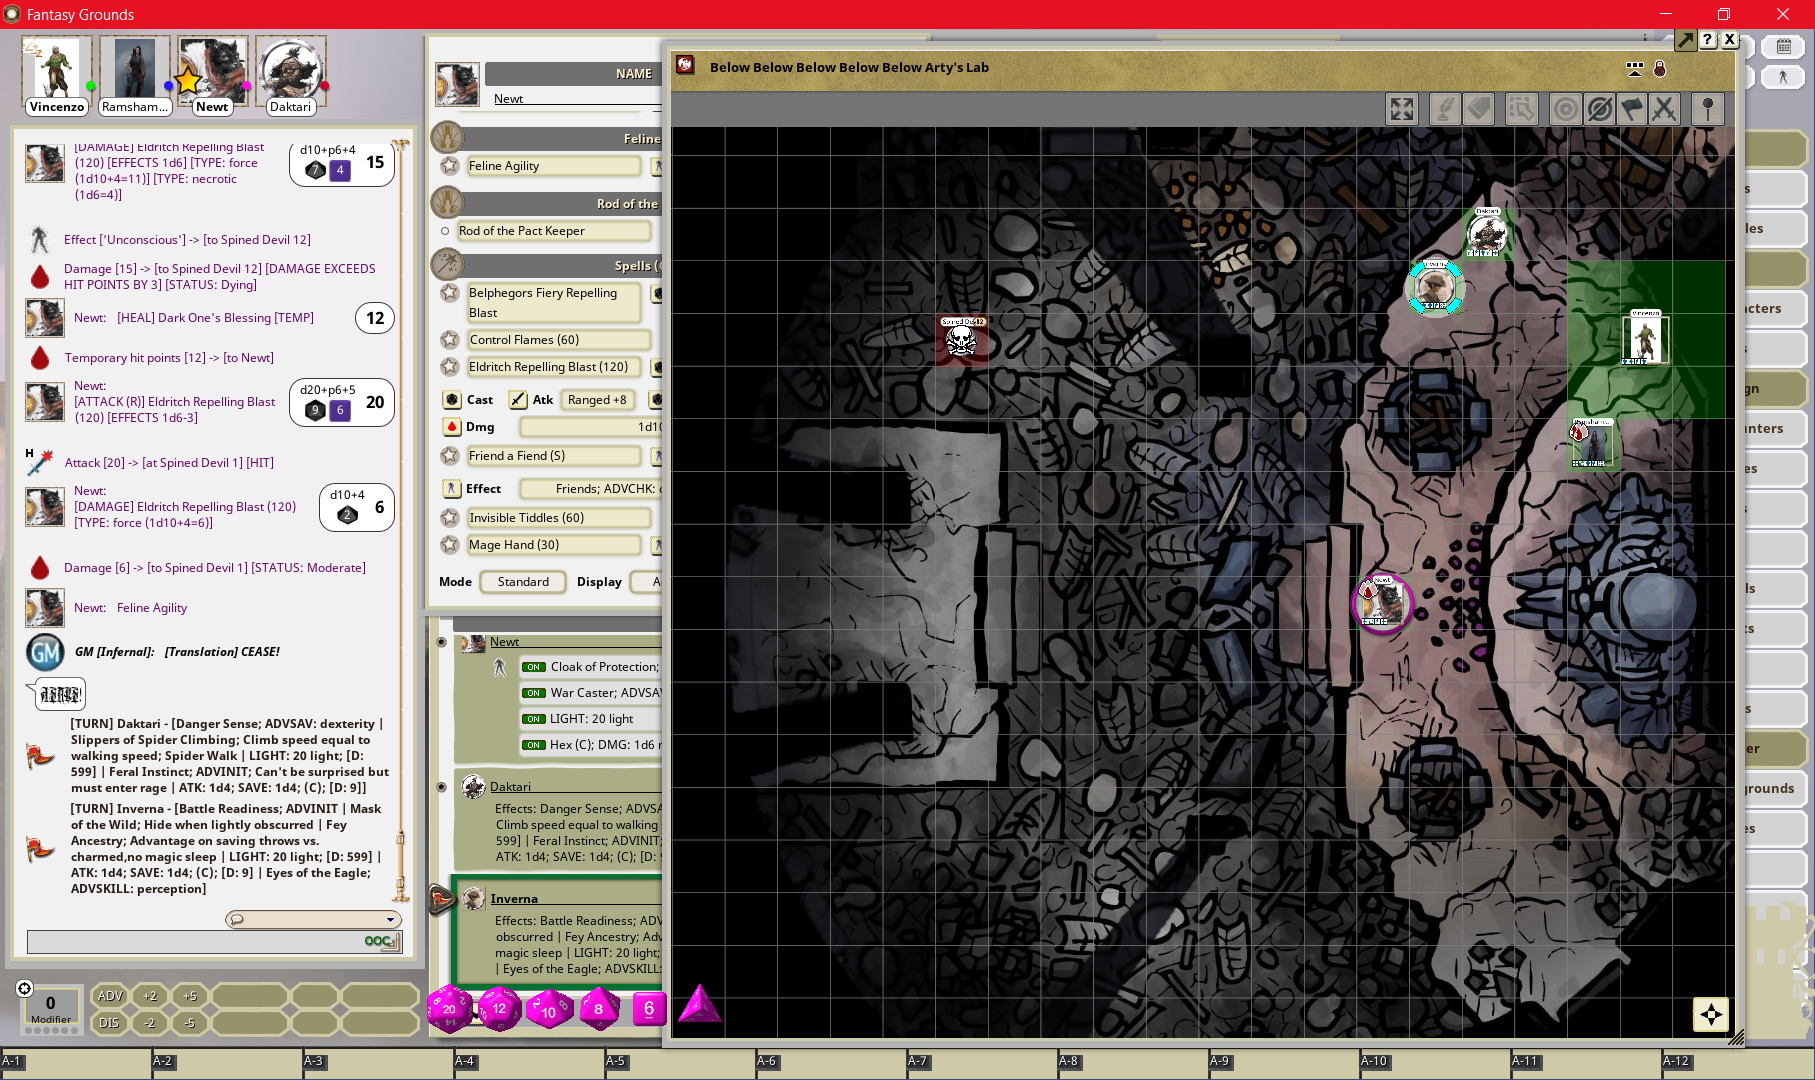Image resolution: width=1815 pixels, height=1080 pixels.
Task: Choose the selection-box pointer tool in map toolbar
Action: point(1521,109)
